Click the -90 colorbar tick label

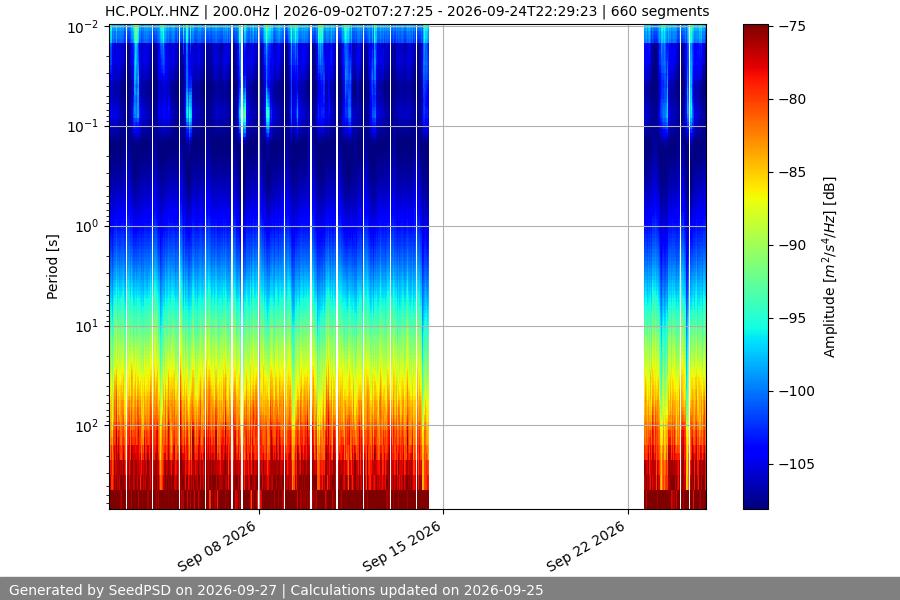click(792, 245)
